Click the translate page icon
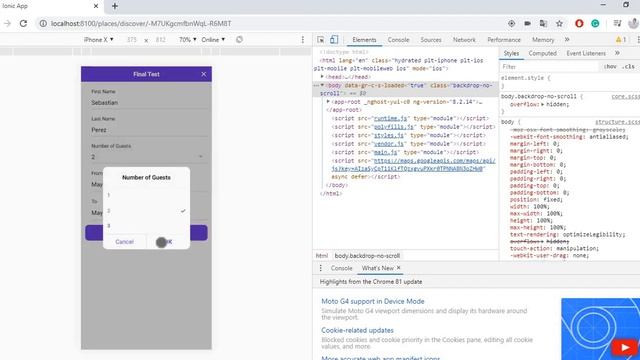Image resolution: width=640 pixels, height=360 pixels. [543, 24]
